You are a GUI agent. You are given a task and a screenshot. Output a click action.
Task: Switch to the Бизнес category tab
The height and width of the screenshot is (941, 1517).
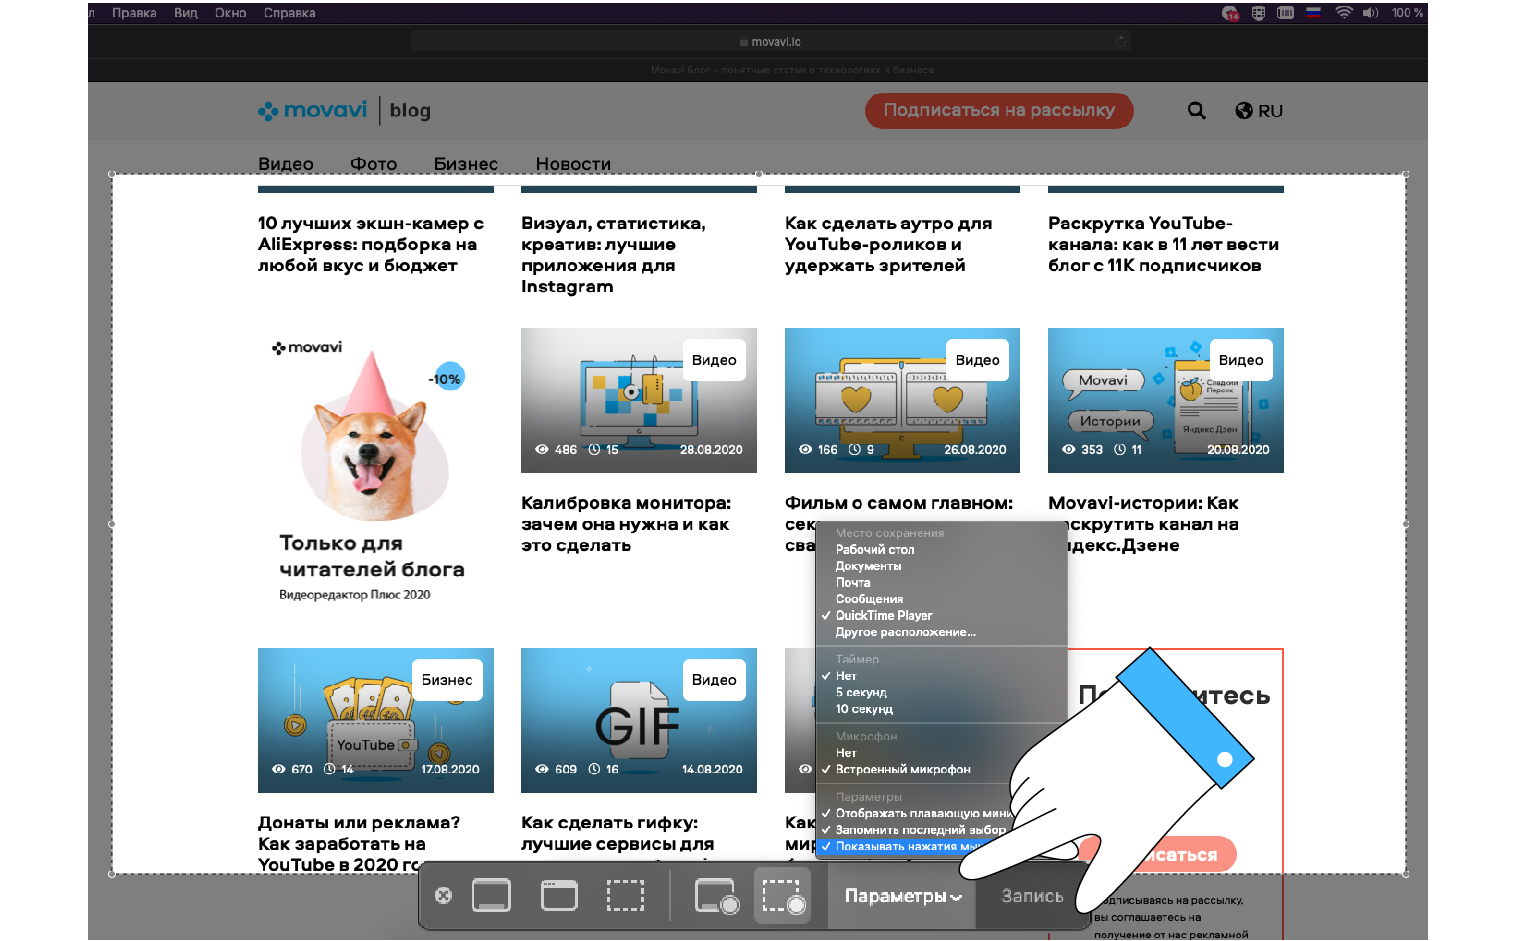pyautogui.click(x=465, y=164)
